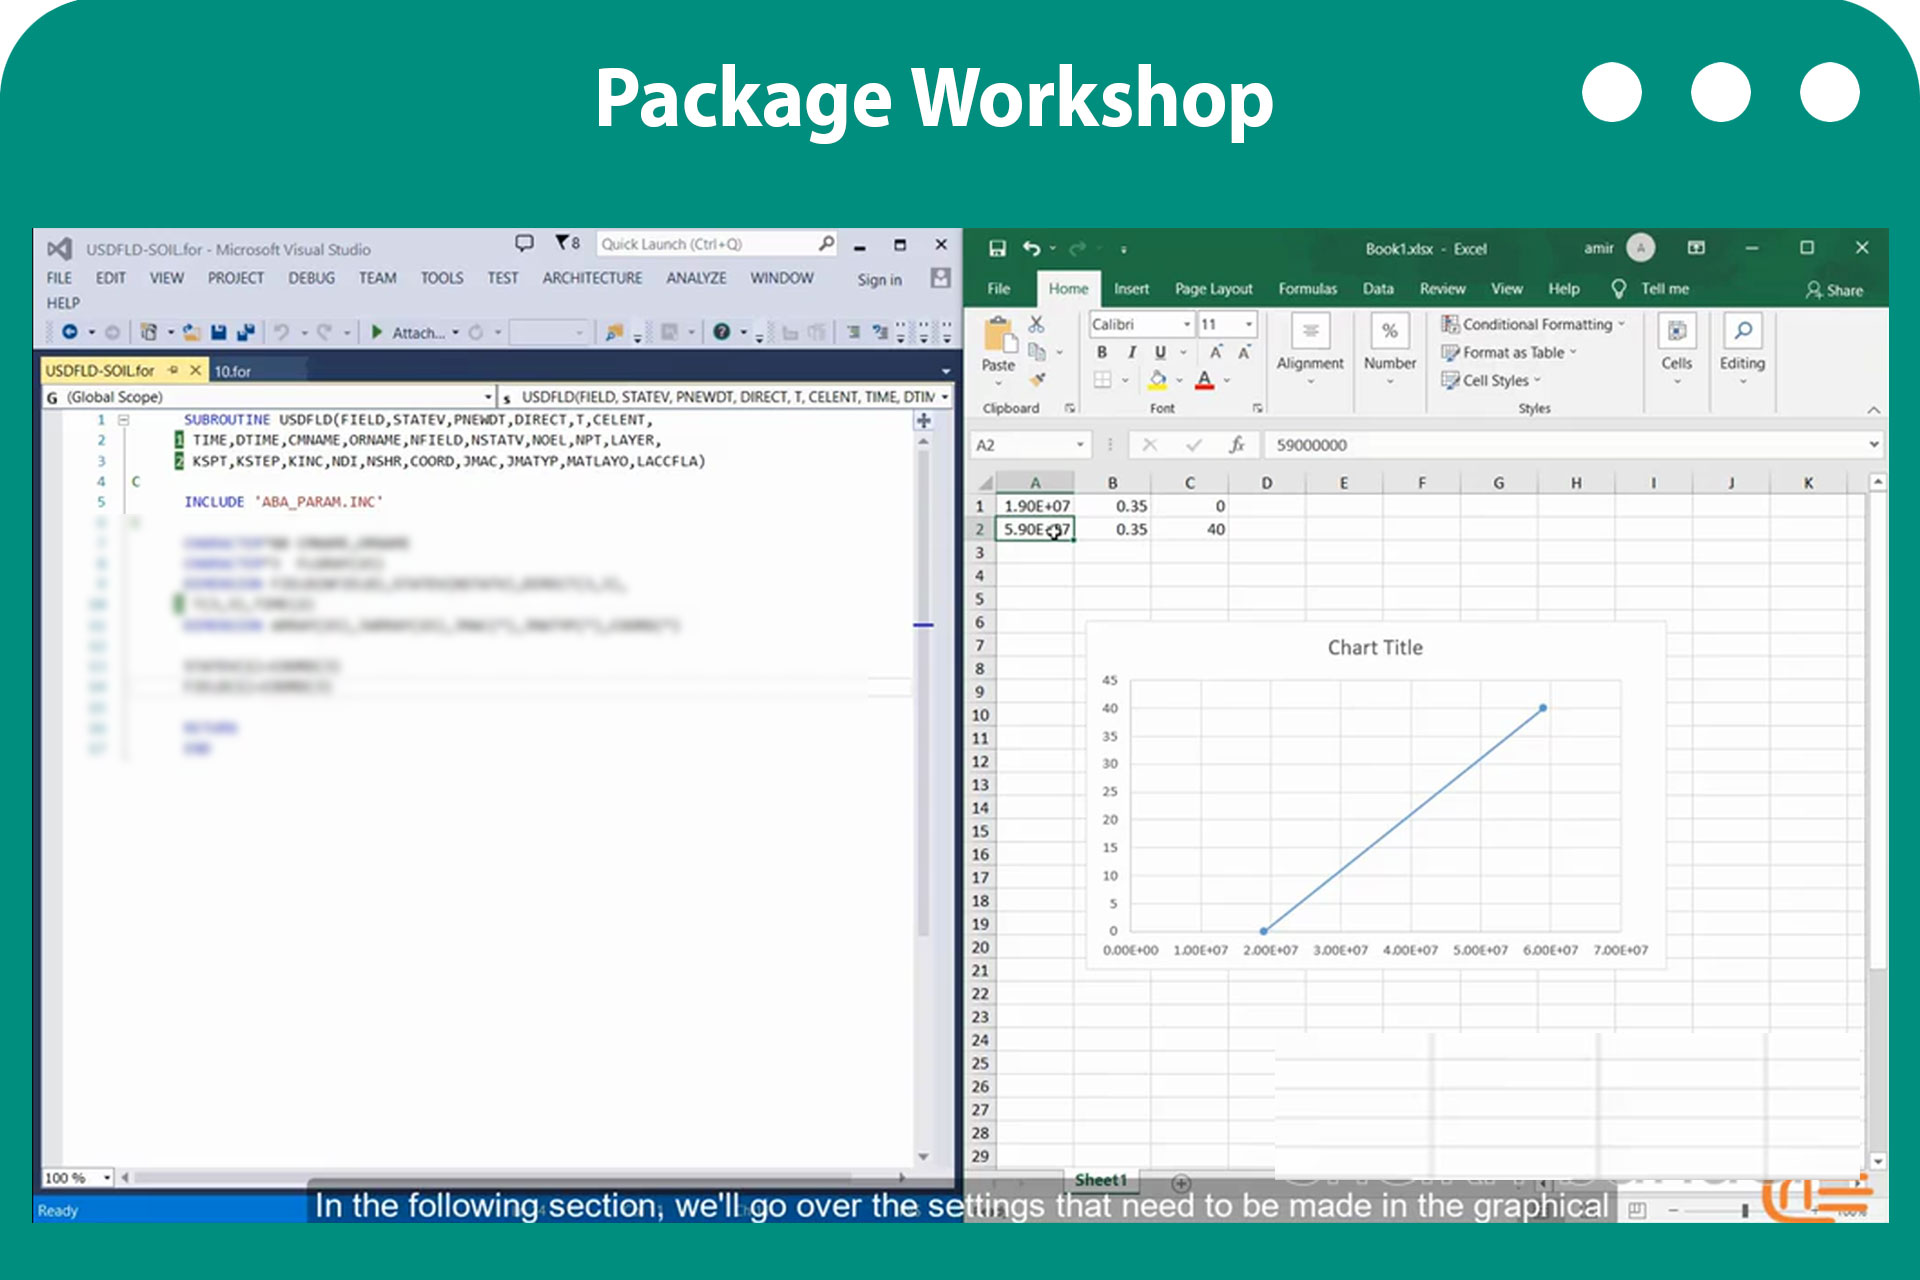Click the Visual Studio feedback speech bubble icon
Viewport: 1920px width, 1280px height.
pyautogui.click(x=524, y=243)
